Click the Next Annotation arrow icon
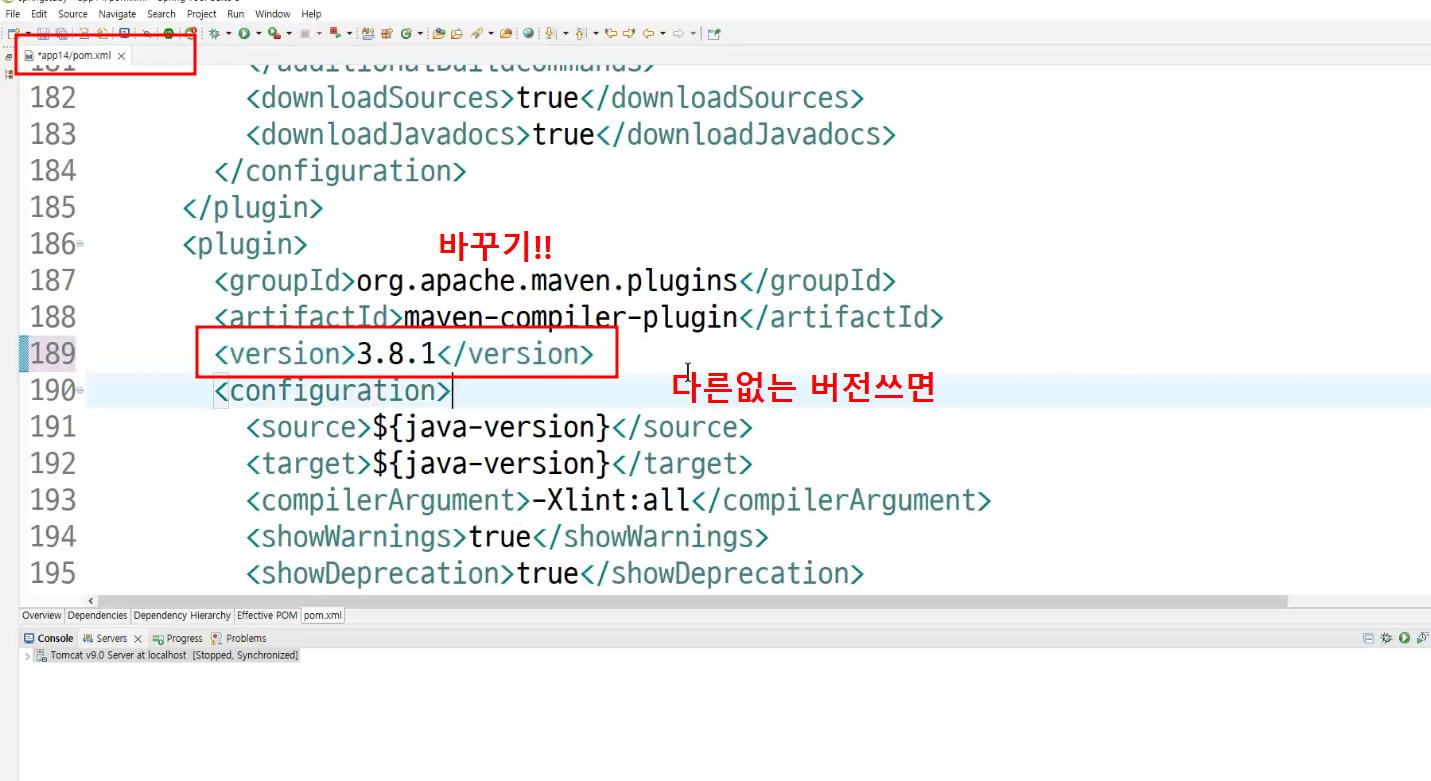Viewport: 1431px width, 781px height. pos(549,33)
